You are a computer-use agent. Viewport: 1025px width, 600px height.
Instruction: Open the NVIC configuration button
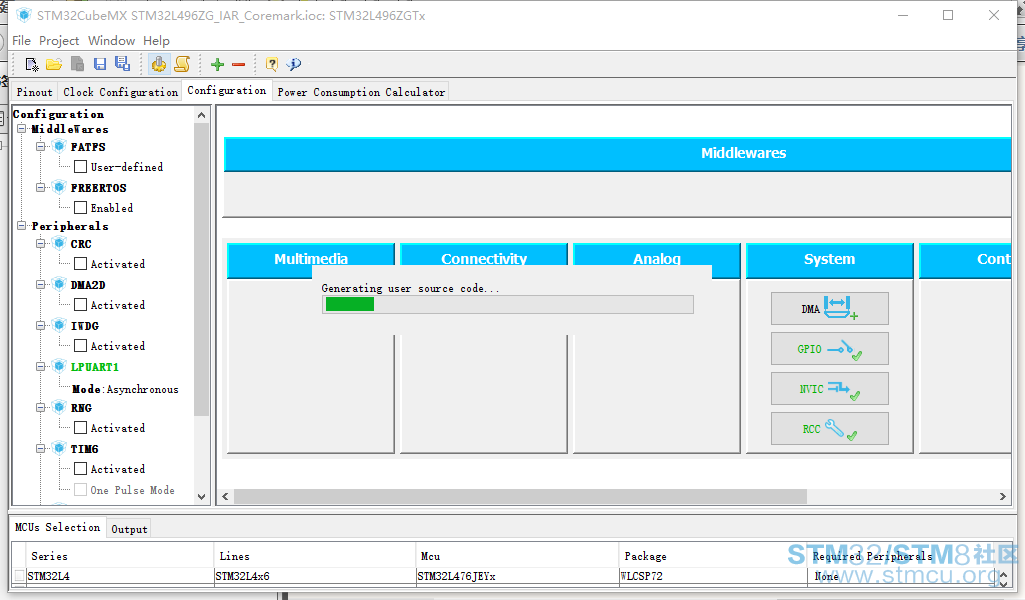(830, 388)
